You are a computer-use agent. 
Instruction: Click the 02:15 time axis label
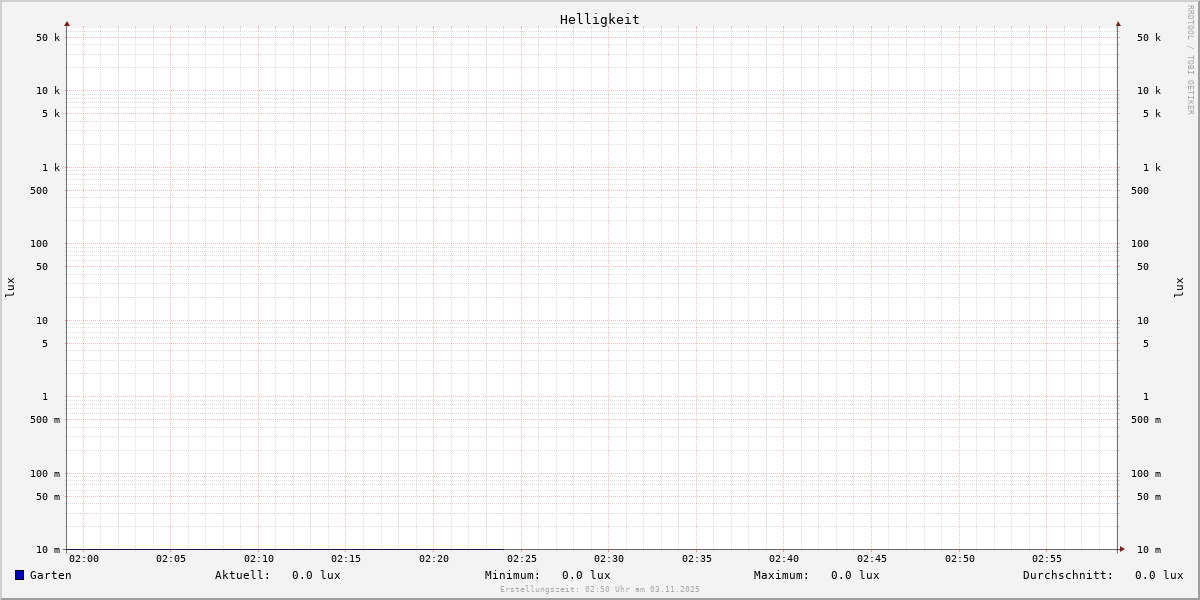346,559
